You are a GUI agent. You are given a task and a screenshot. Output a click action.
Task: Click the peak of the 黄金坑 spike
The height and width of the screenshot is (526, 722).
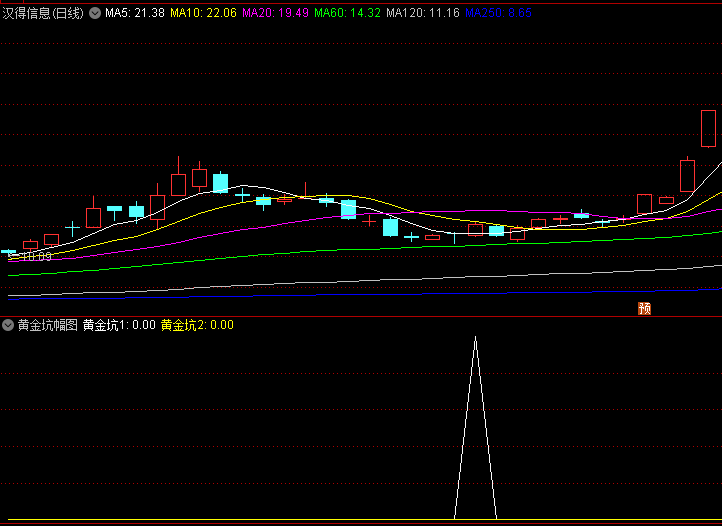(475, 340)
